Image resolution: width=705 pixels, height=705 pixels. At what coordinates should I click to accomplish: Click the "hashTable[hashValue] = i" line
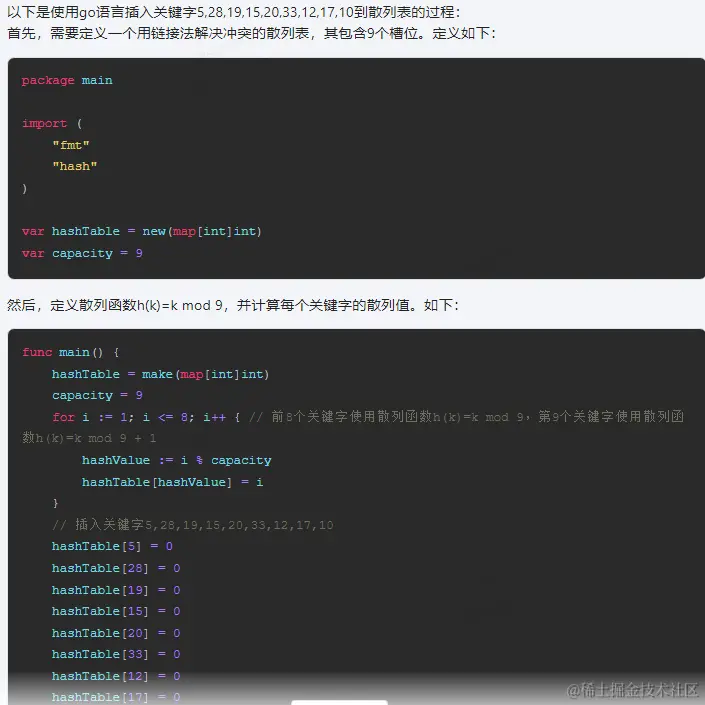(172, 482)
